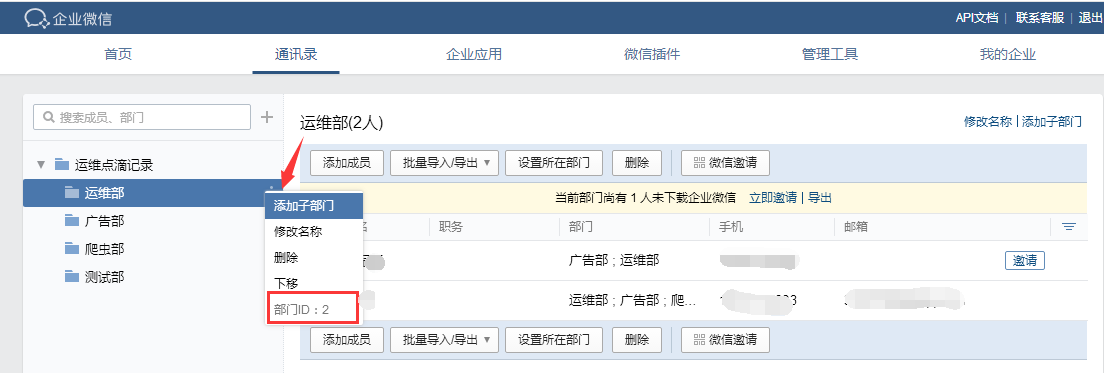Click the 邮箱 column header

coord(855,227)
